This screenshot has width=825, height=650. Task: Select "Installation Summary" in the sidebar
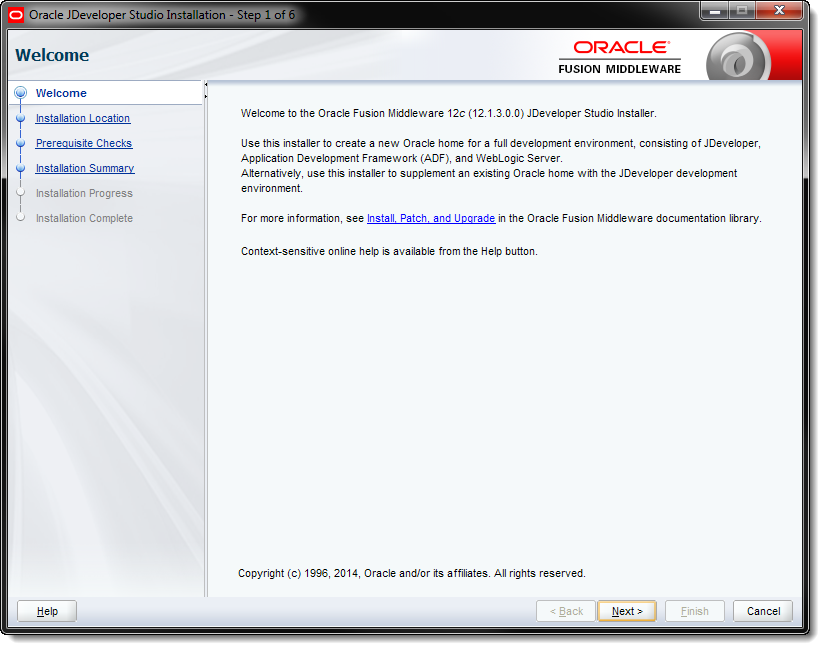[84, 168]
